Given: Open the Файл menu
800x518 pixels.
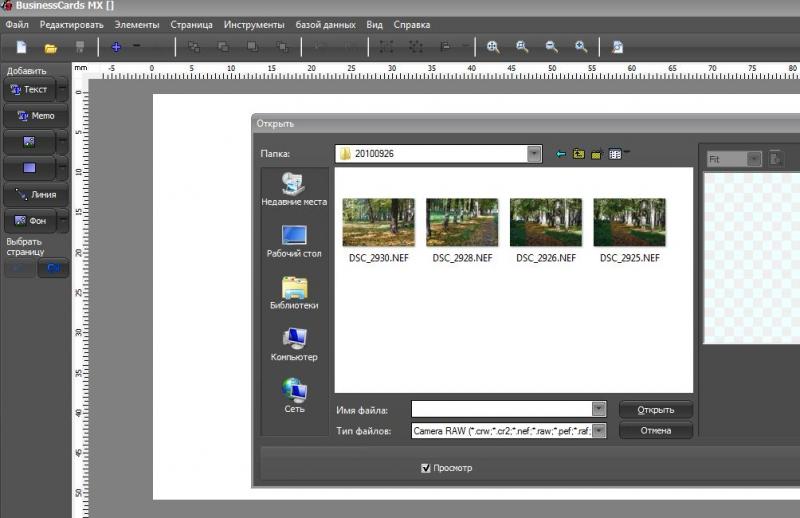Looking at the screenshot, I should click(17, 24).
